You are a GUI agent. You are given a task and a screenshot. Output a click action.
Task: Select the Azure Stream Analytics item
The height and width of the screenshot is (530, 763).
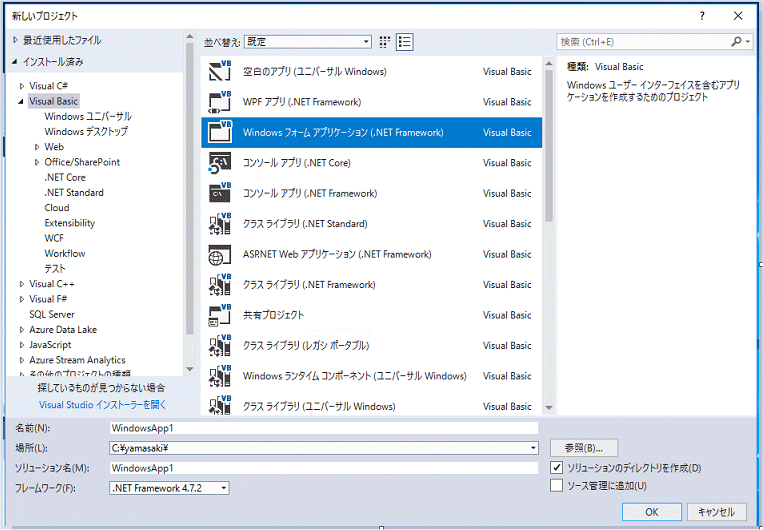[x=77, y=360]
